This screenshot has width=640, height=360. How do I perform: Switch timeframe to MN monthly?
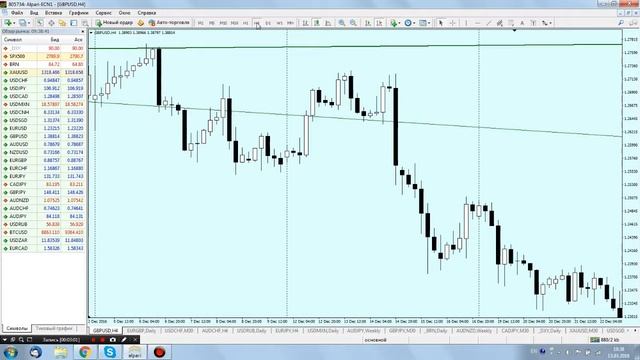pos(290,23)
